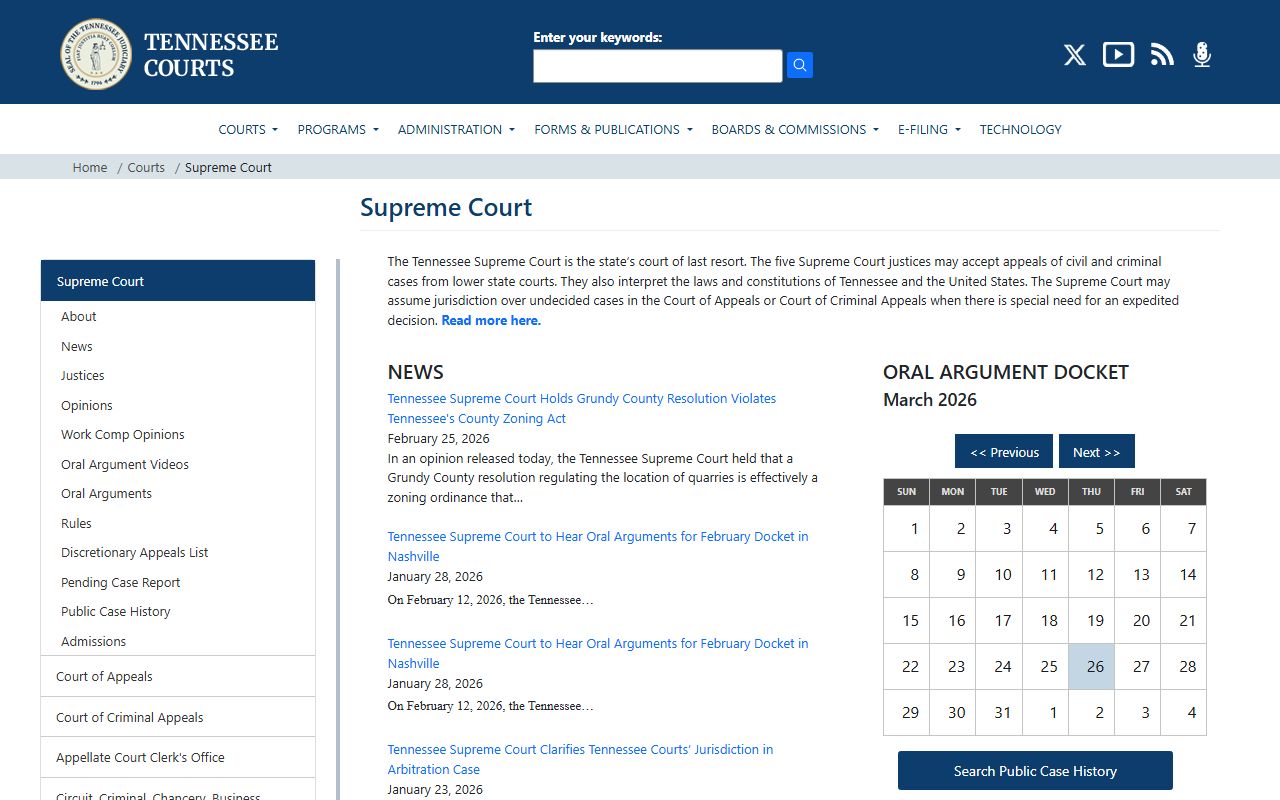Open the X (Twitter) social icon
This screenshot has width=1280, height=800.
click(1075, 55)
